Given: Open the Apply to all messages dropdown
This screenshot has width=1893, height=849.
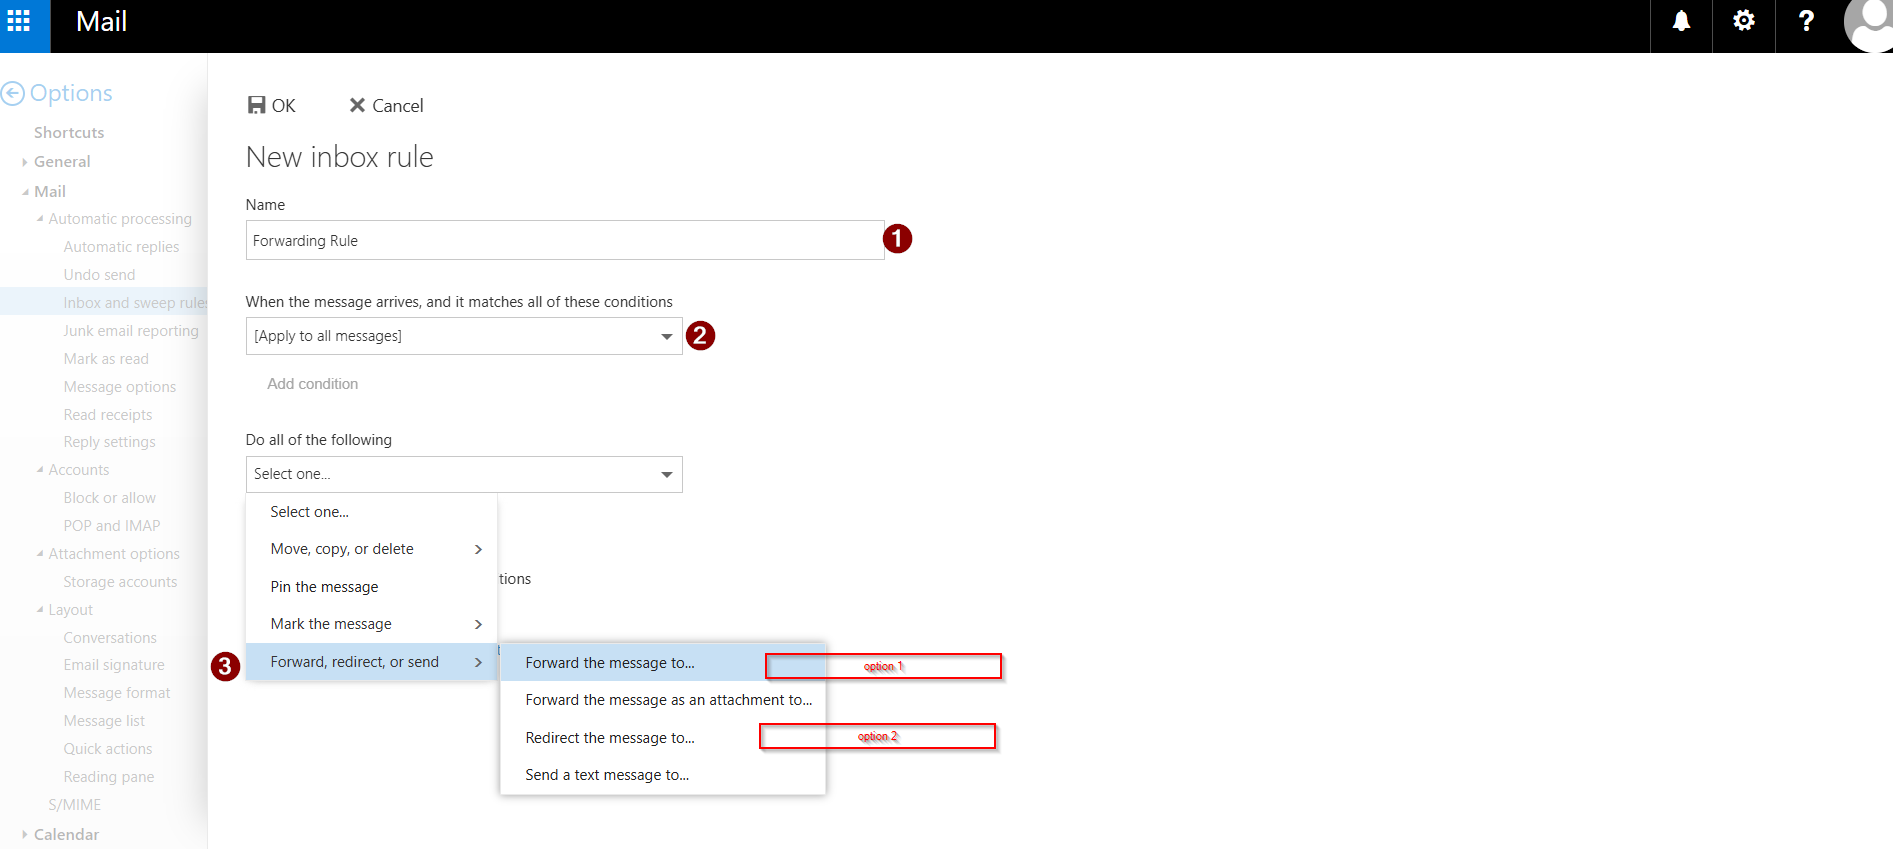Looking at the screenshot, I should coord(464,336).
